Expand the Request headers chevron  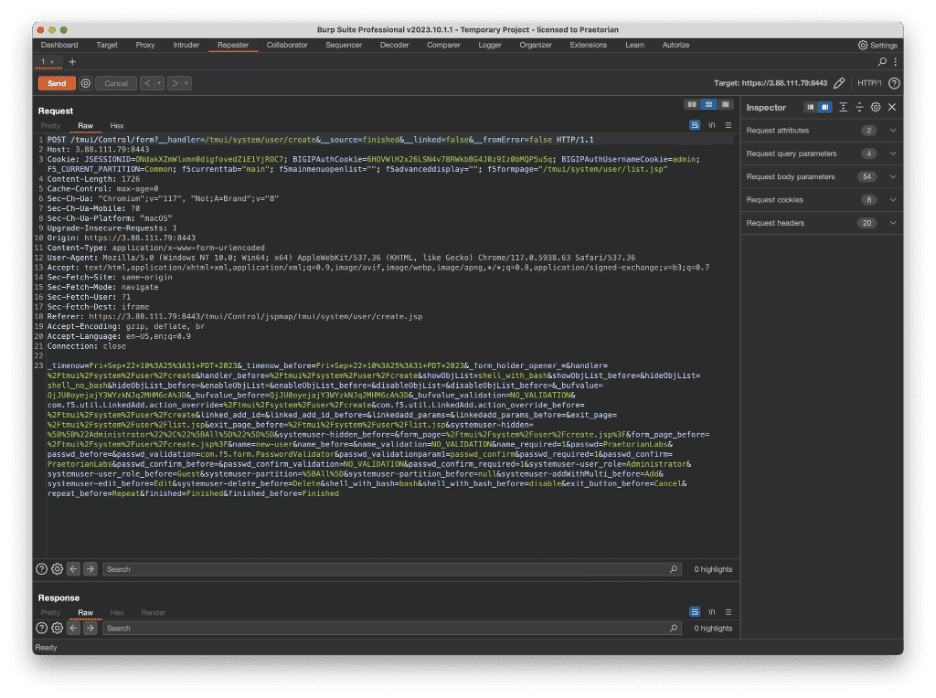(x=893, y=223)
